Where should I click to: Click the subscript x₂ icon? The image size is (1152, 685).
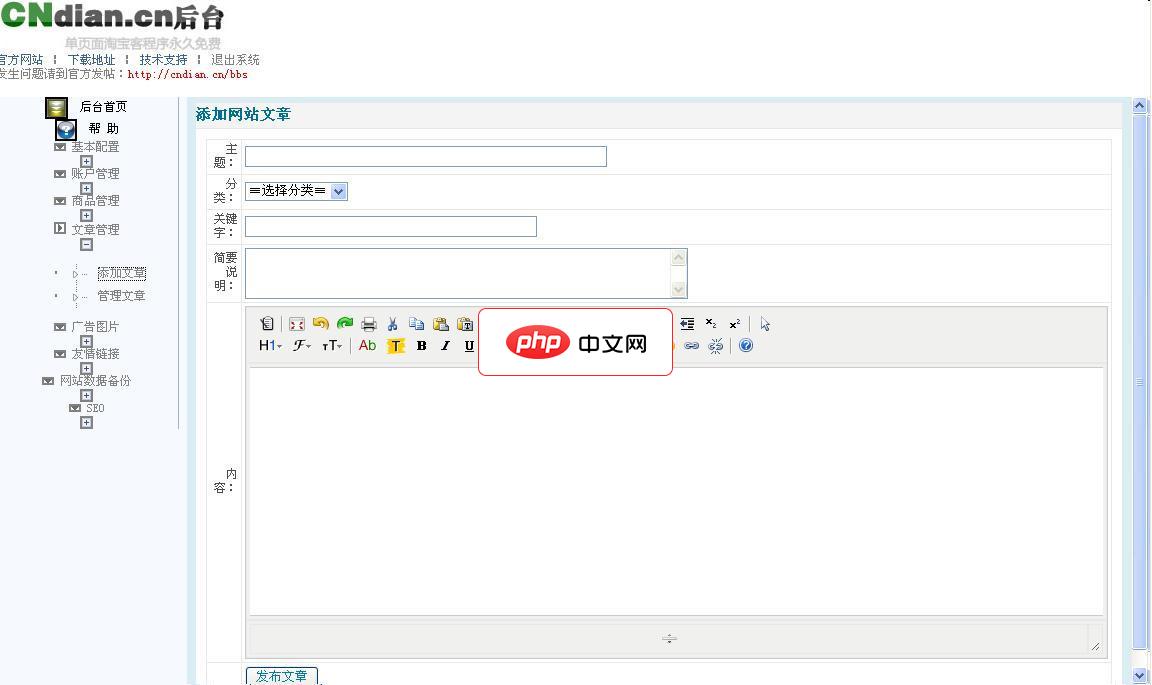click(710, 324)
